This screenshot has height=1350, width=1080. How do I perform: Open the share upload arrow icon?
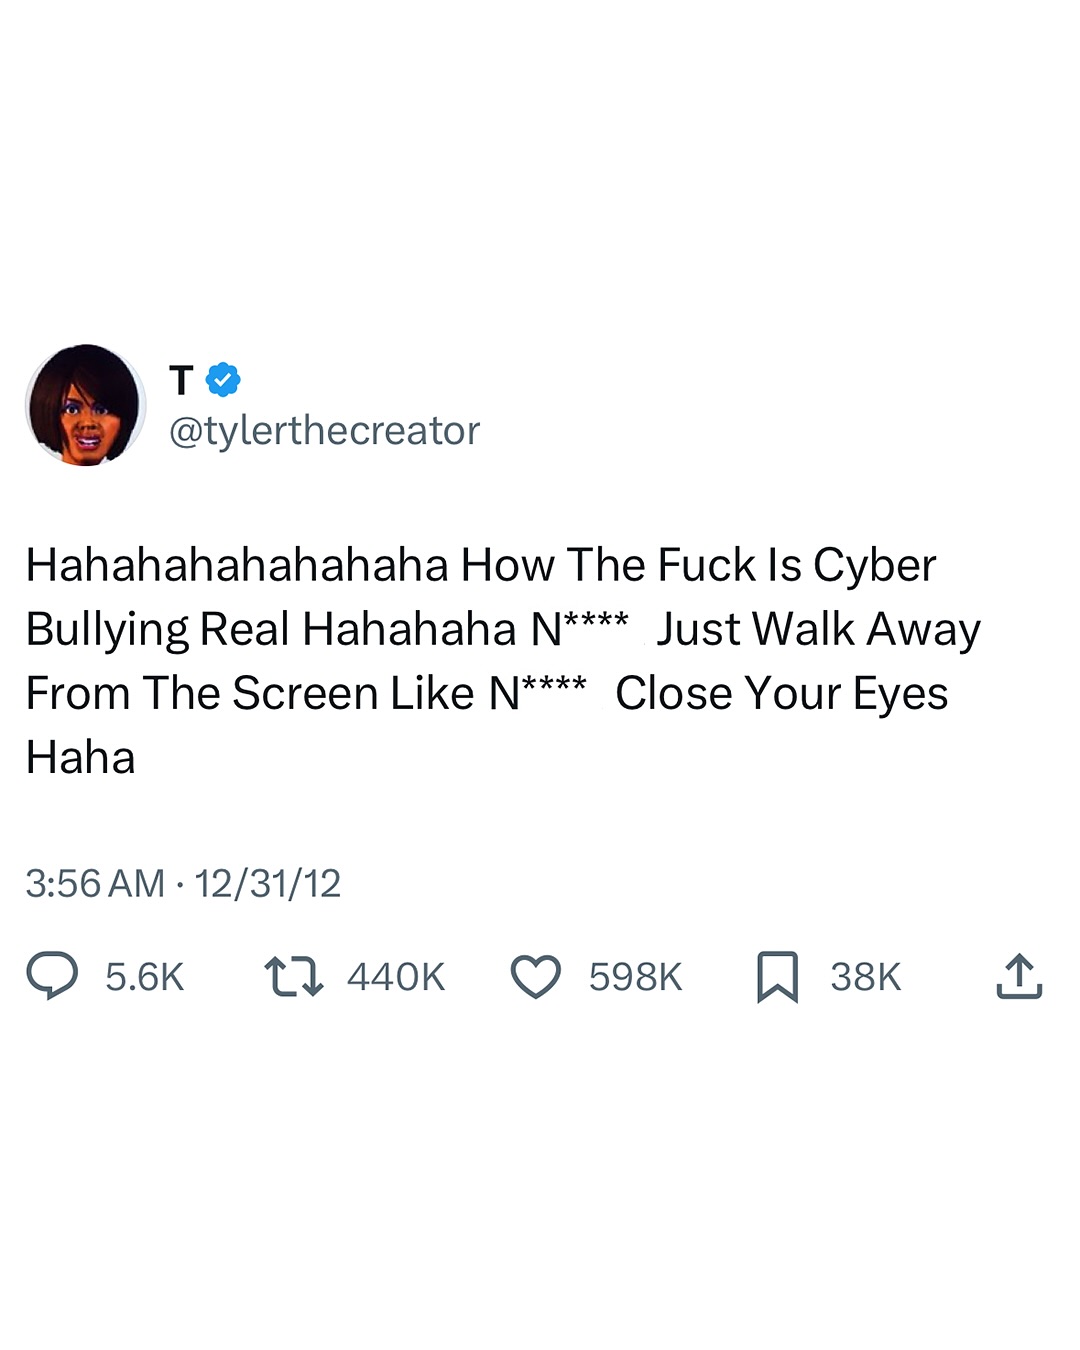tap(1019, 976)
